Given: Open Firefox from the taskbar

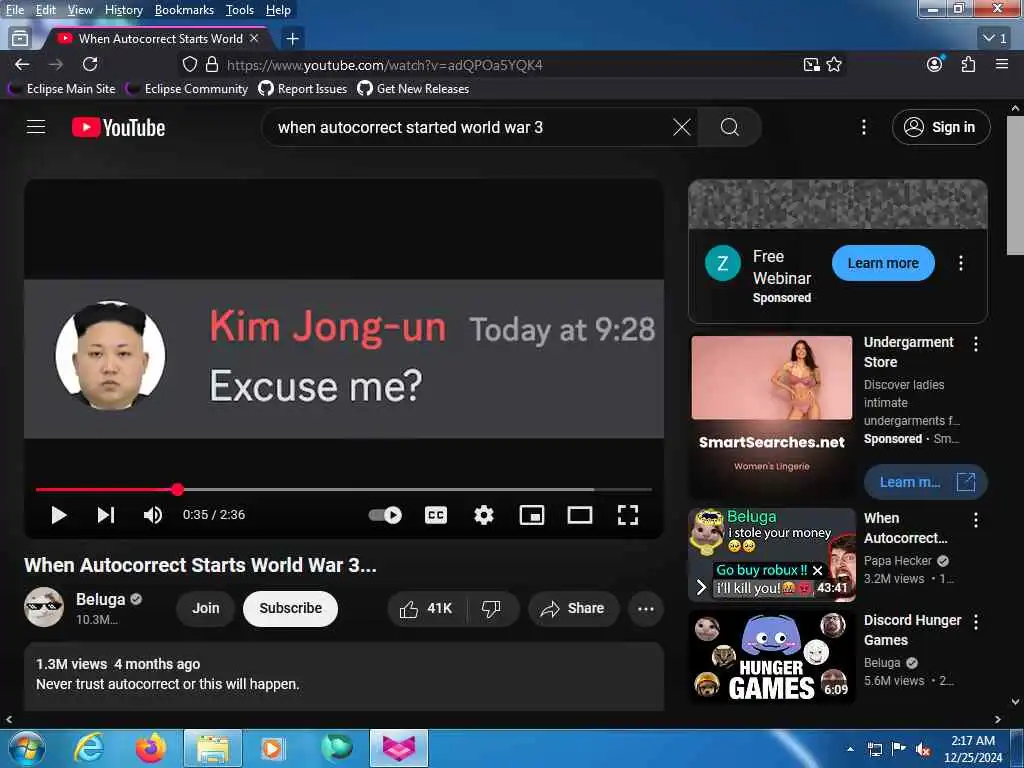Looking at the screenshot, I should [x=150, y=748].
